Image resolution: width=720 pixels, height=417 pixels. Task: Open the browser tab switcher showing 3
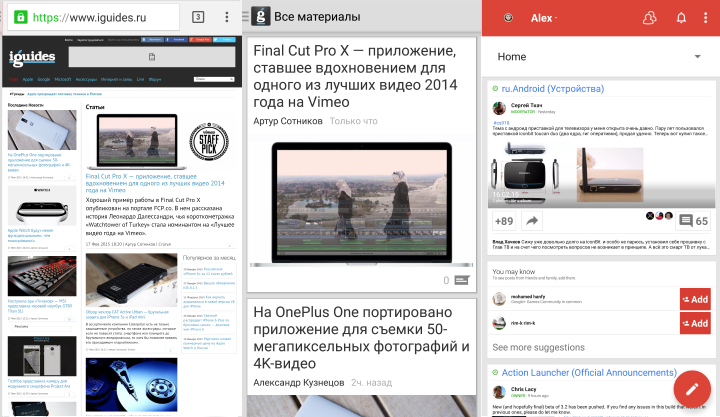(x=198, y=17)
